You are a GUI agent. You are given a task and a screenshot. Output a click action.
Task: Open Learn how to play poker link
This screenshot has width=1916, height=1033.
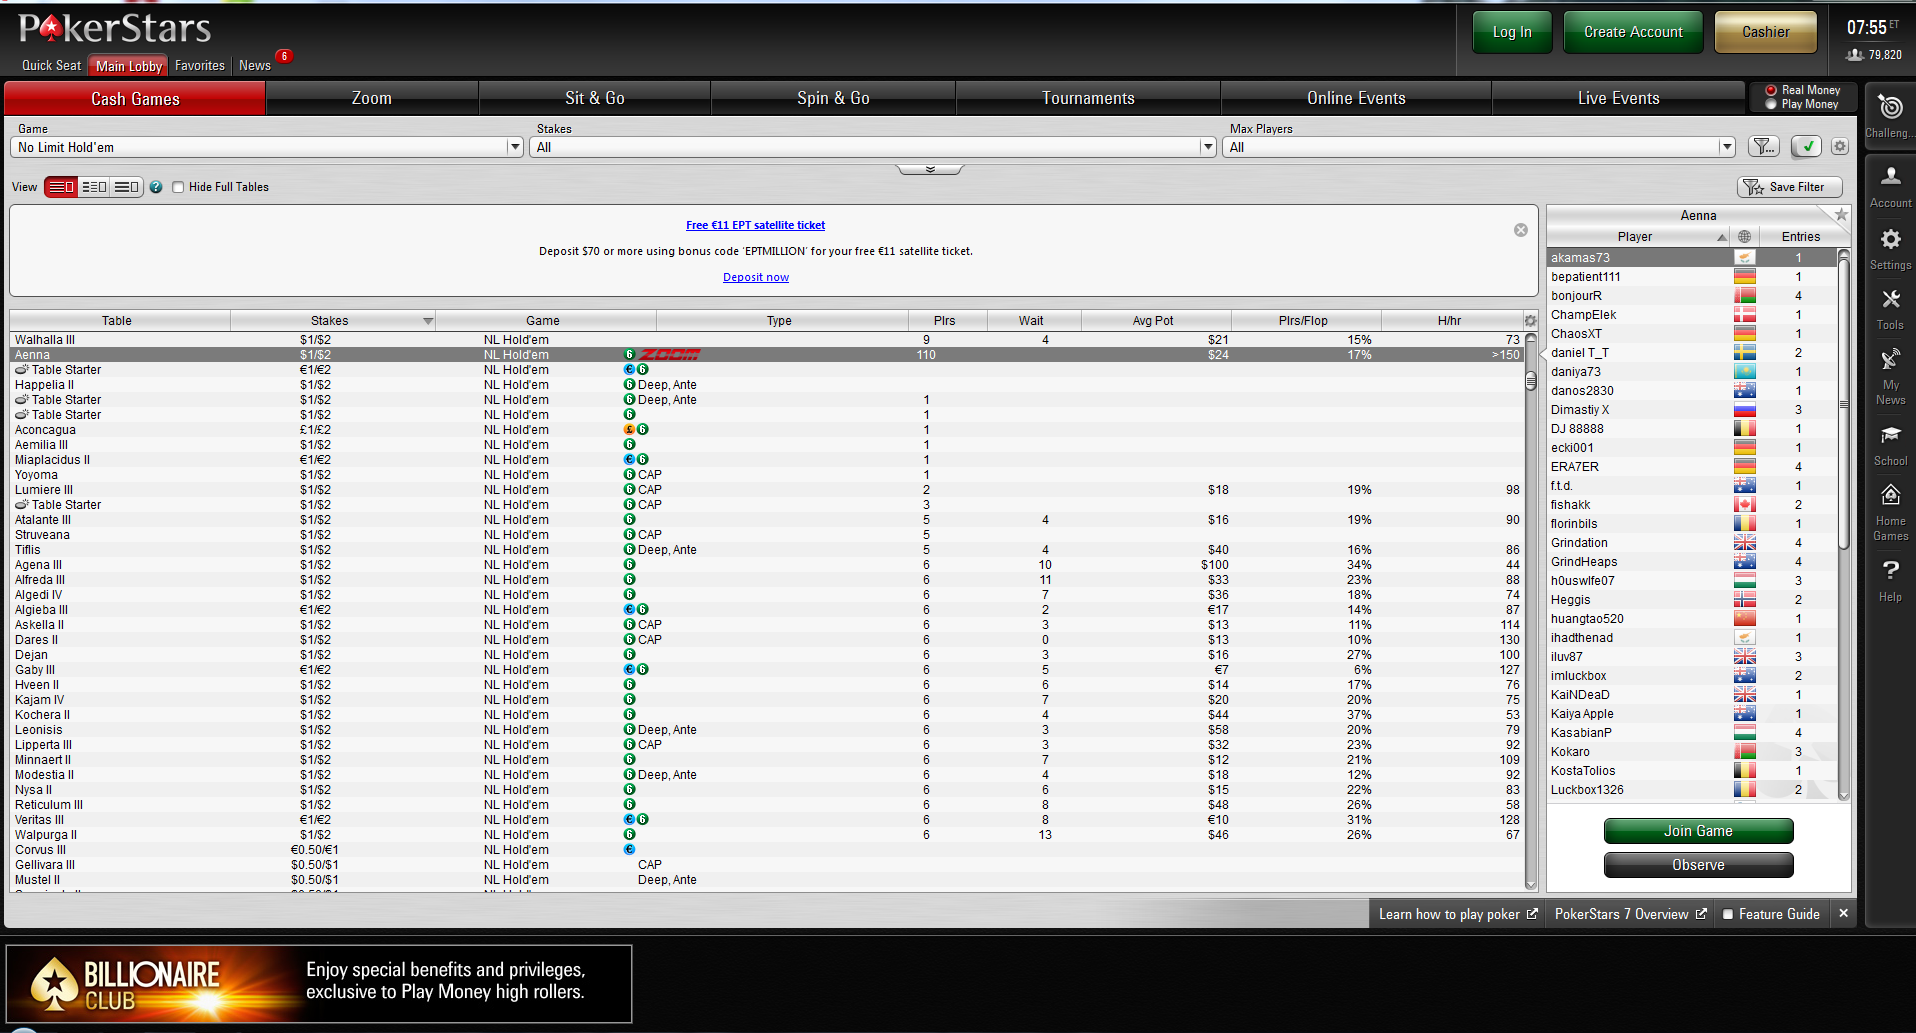(x=1458, y=914)
